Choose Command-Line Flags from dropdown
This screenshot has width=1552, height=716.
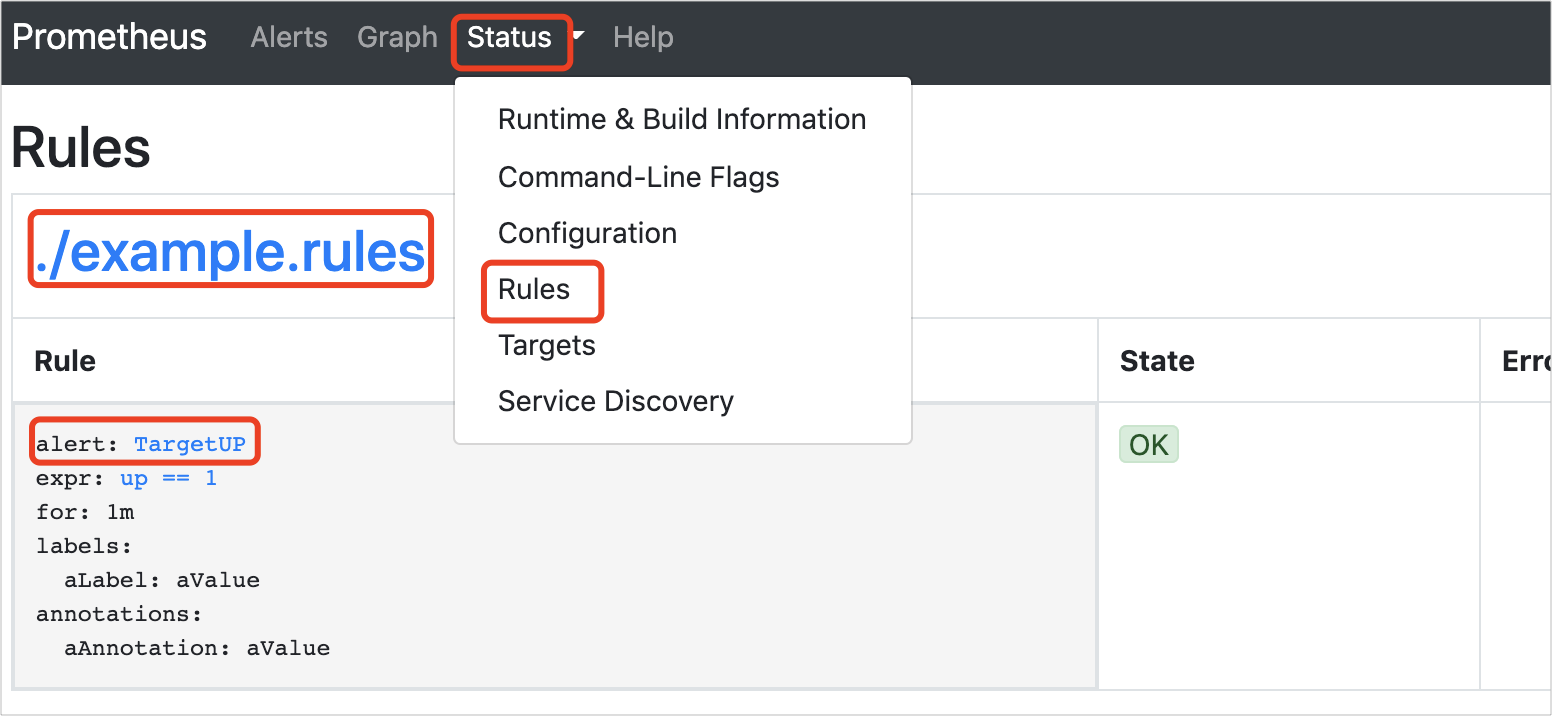coord(638,177)
